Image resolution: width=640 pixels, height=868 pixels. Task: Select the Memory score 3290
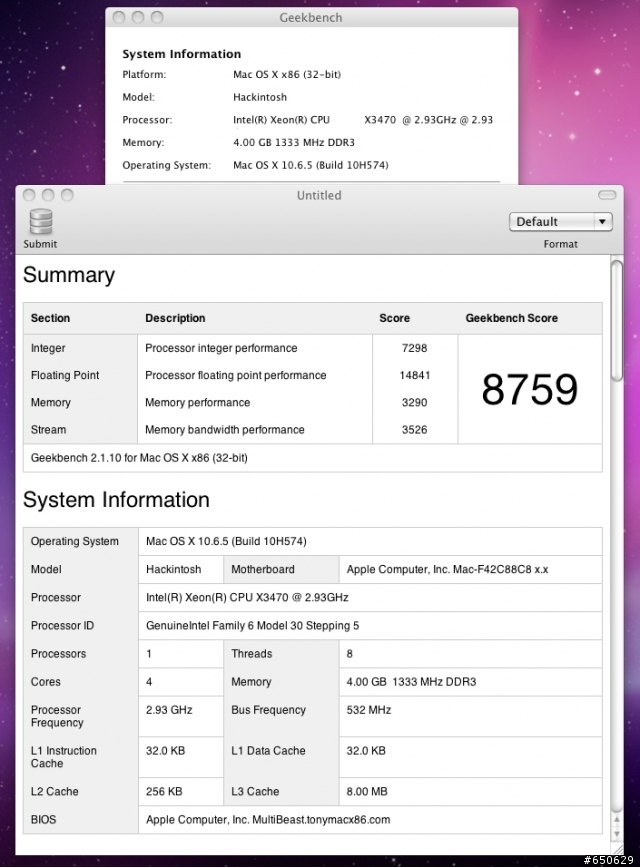click(415, 402)
